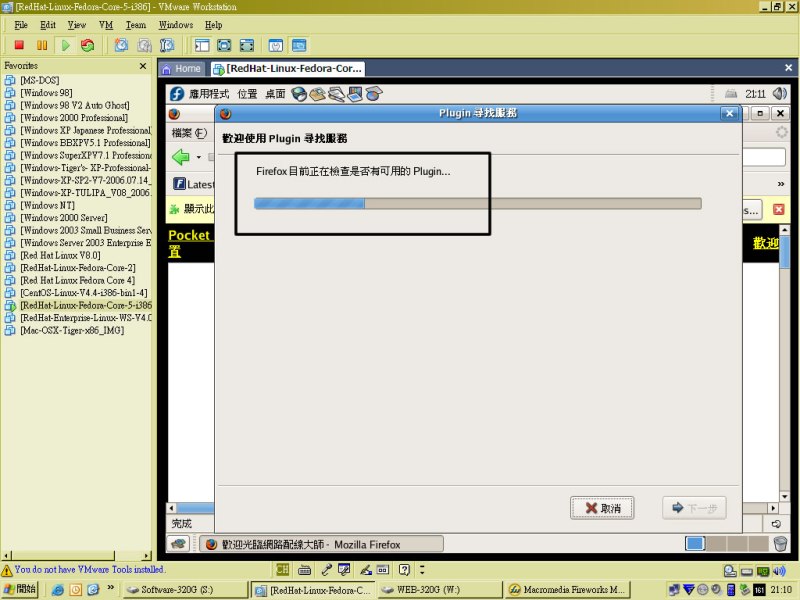Click Macromedia Fireworks taskbar button
Viewport: 800px width, 600px height.
pos(568,589)
